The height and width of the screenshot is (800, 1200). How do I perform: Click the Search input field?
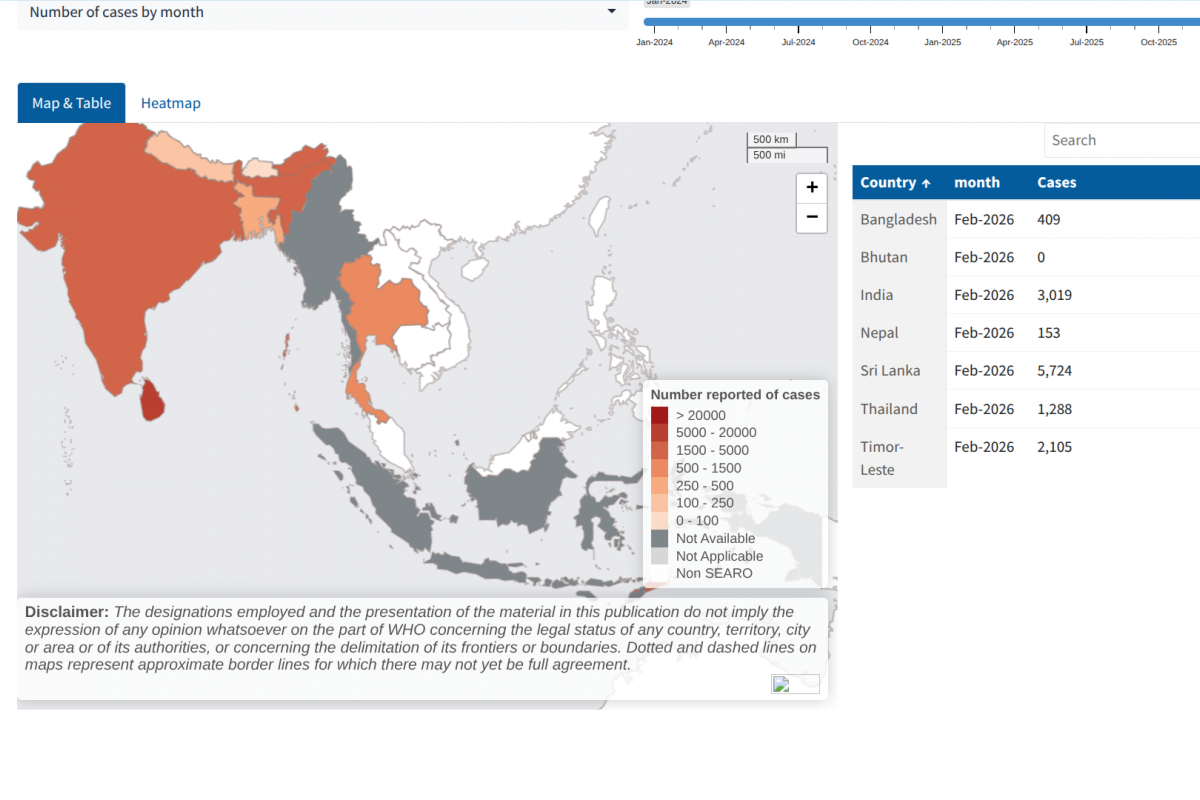pos(1120,141)
